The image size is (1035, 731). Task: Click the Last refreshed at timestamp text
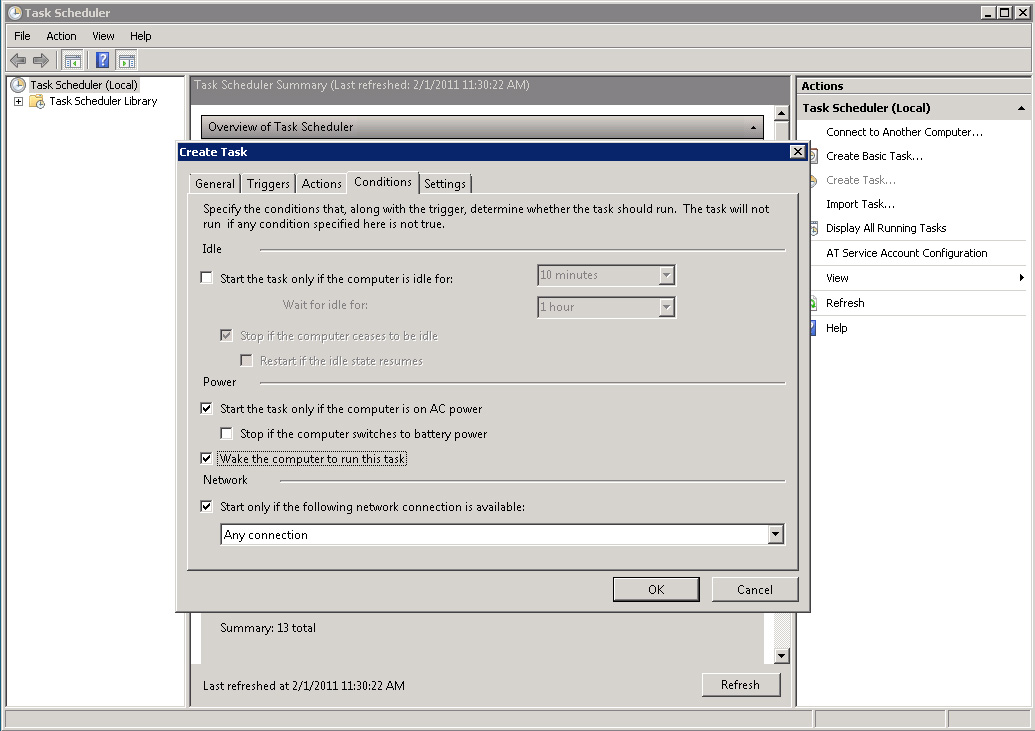point(304,685)
